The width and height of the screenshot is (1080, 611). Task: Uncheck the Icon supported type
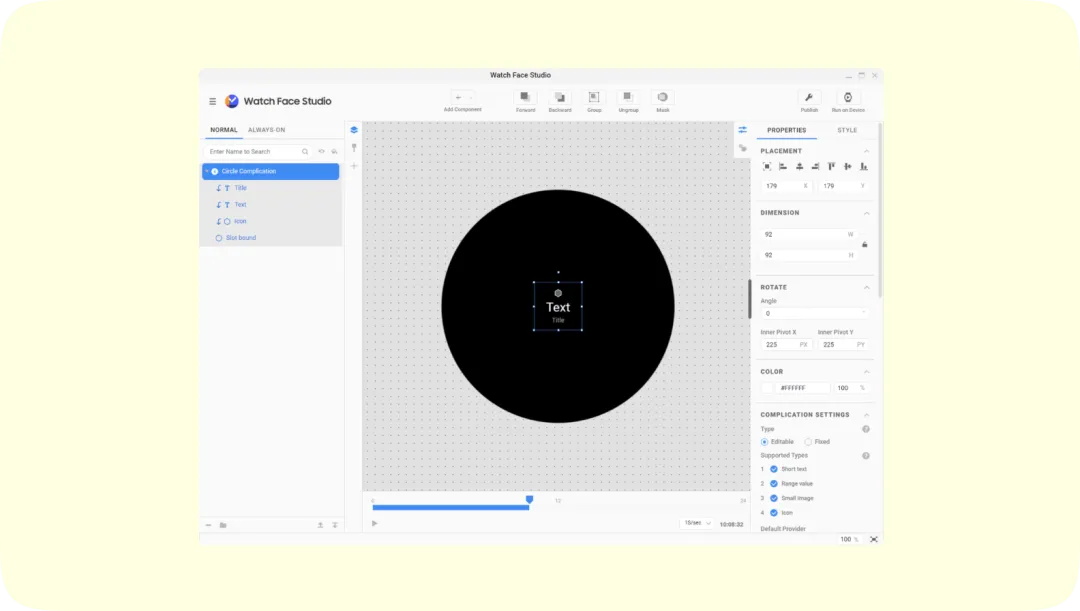coord(773,512)
